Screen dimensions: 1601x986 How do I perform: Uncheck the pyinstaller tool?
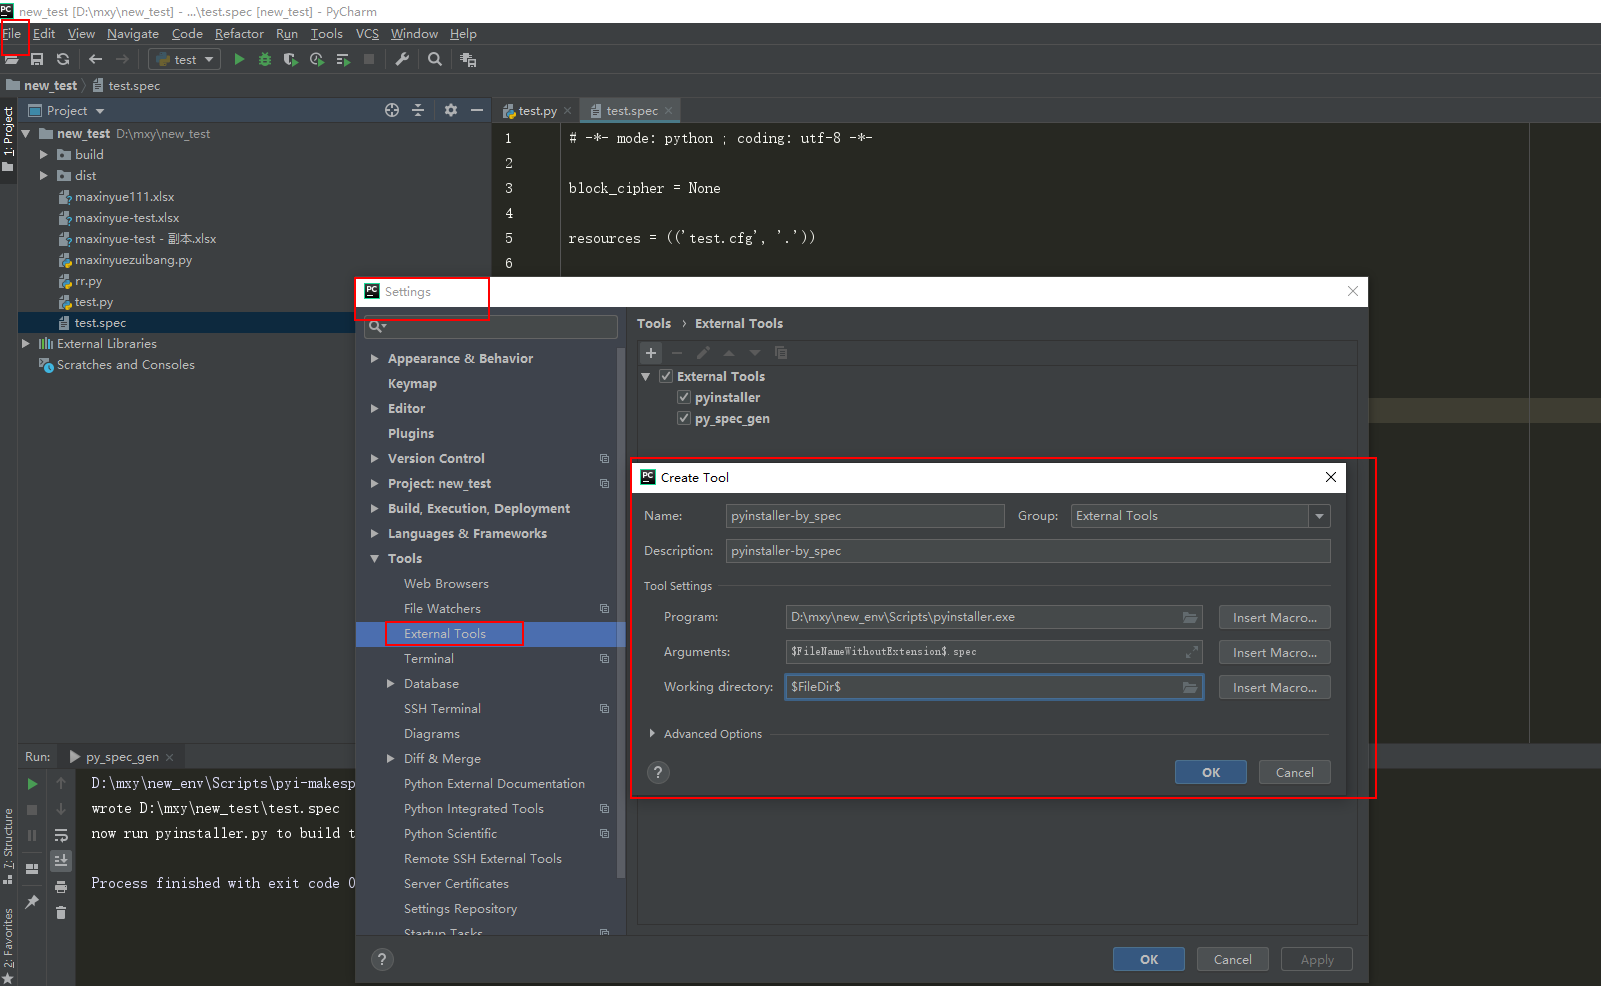pos(684,397)
